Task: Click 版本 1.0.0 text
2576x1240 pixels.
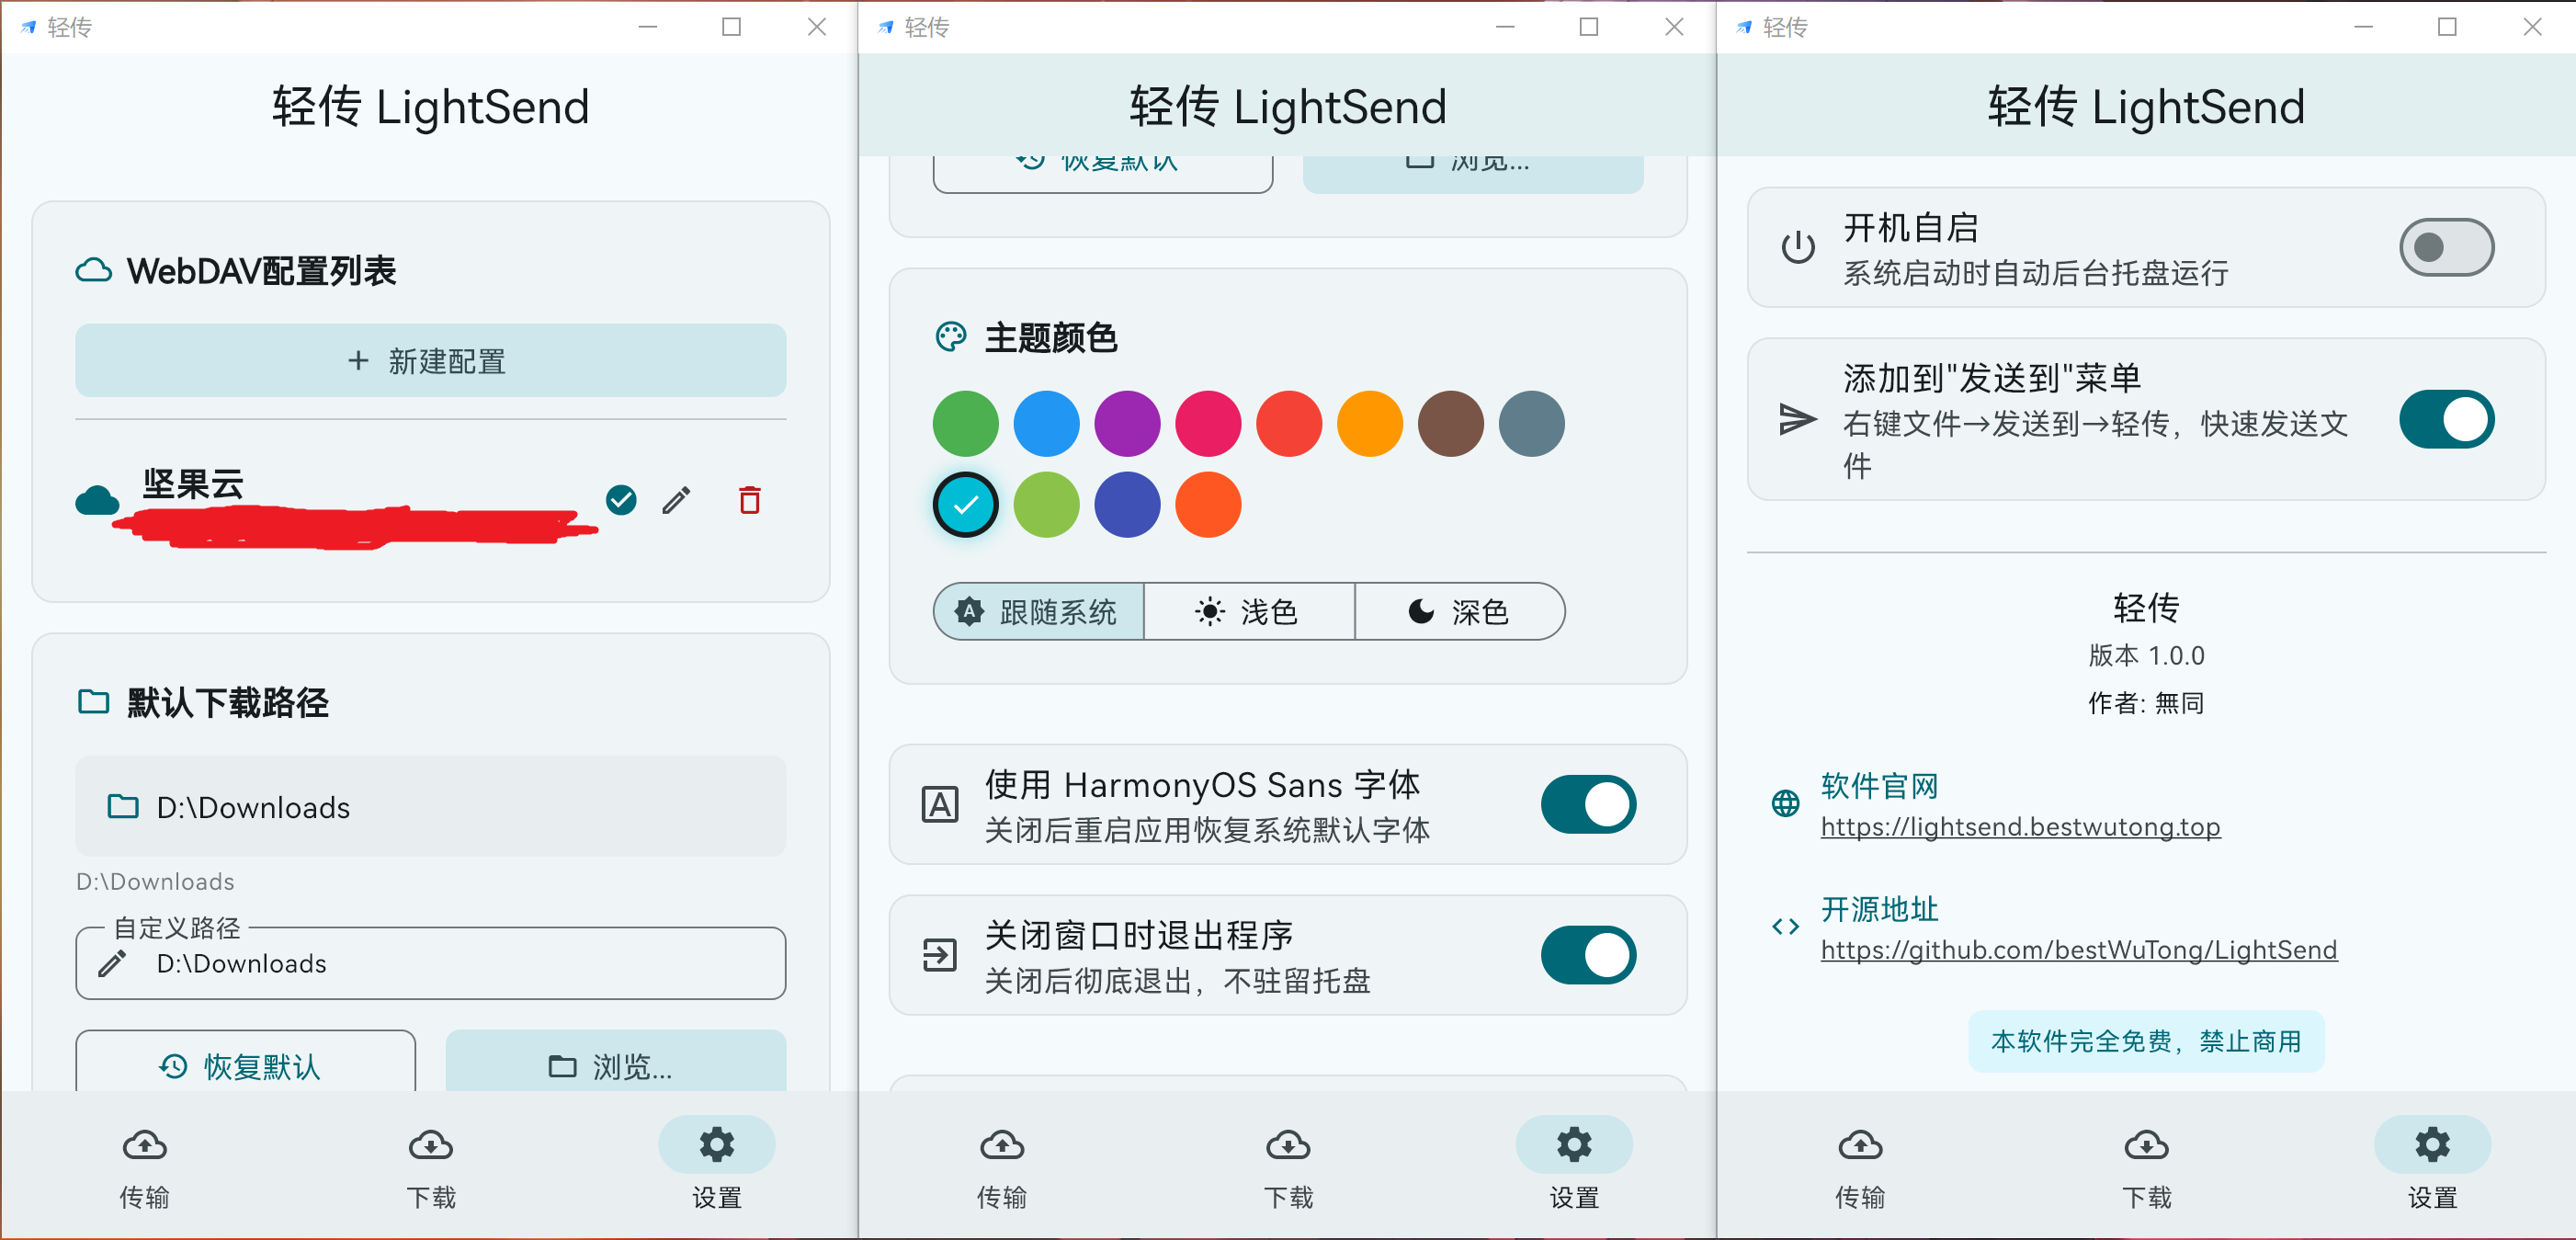Action: point(2146,655)
